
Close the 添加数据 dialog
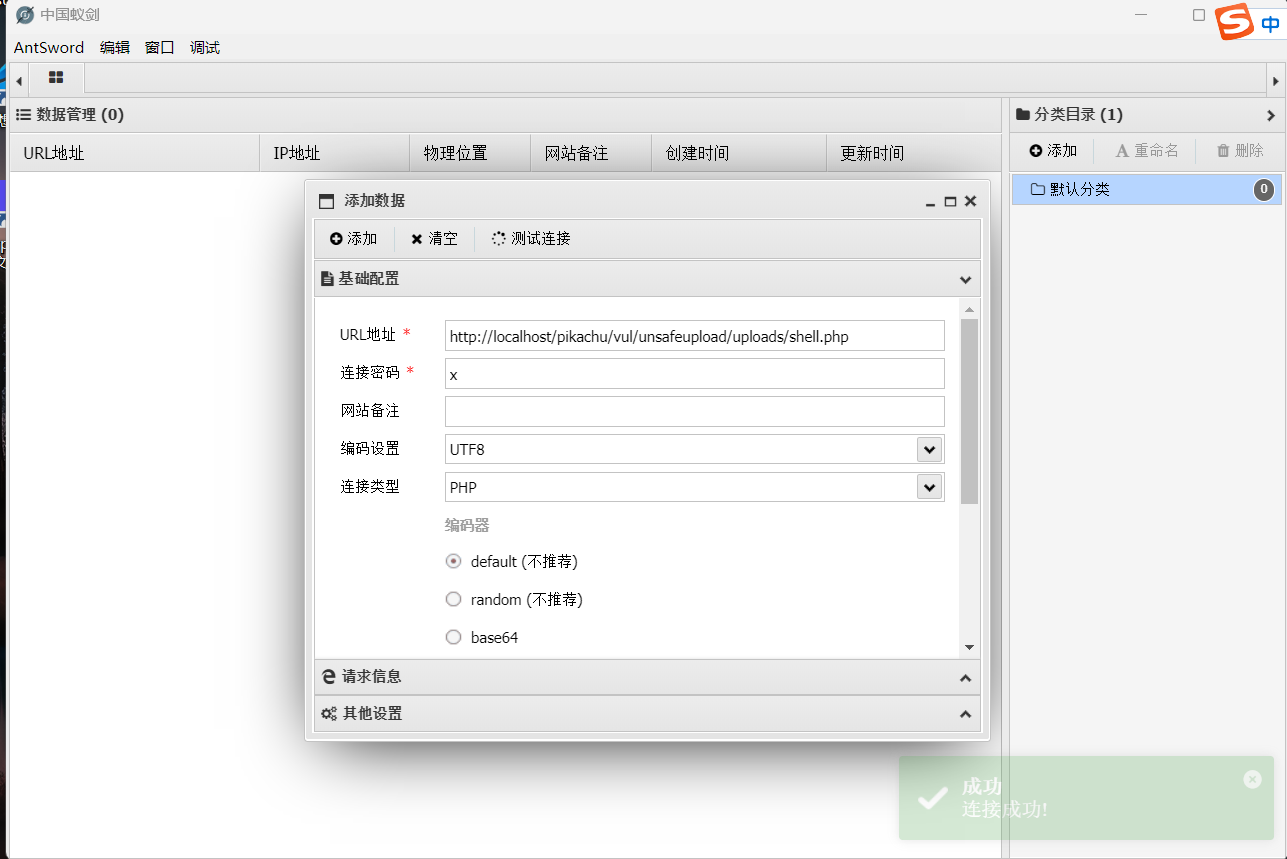coord(970,201)
